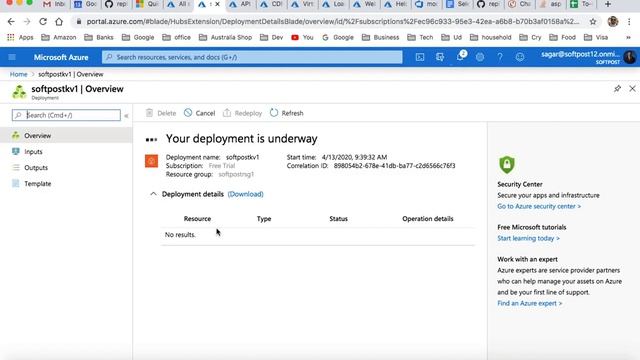The height and width of the screenshot is (360, 640).
Task: Open the Australia Shop bookmarks folder
Action: (225, 37)
